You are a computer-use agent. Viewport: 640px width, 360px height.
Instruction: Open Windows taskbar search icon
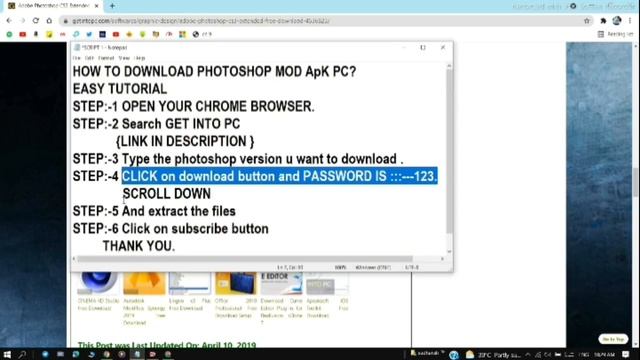(x=22, y=354)
